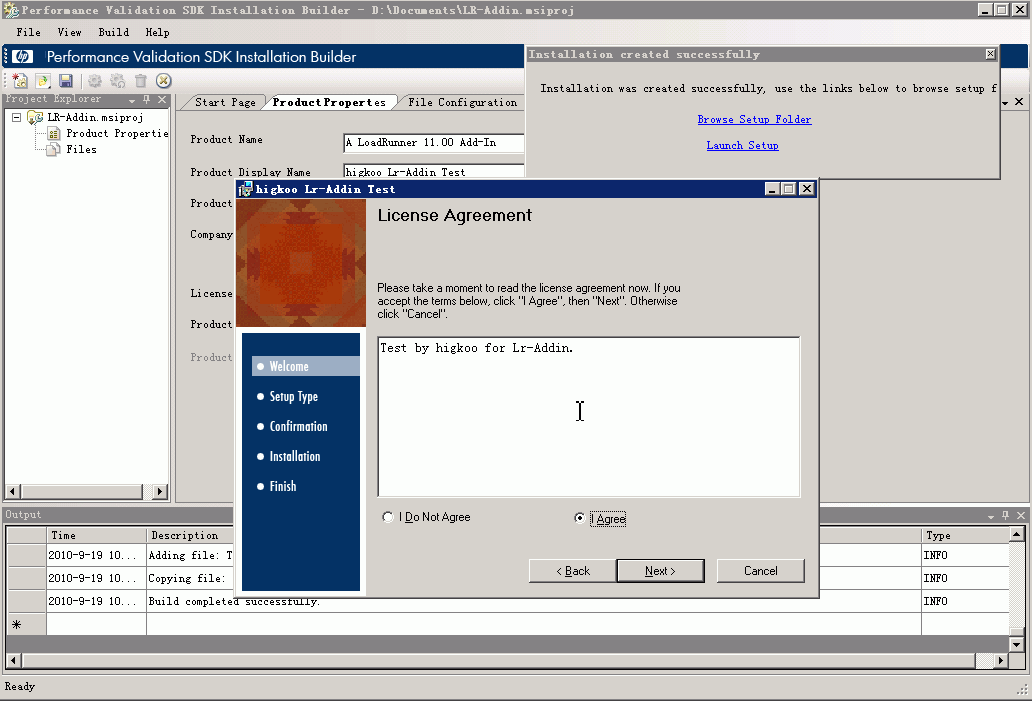The width and height of the screenshot is (1032, 701).
Task: Click the new row asterisk in Output grid
Action: [x=16, y=624]
